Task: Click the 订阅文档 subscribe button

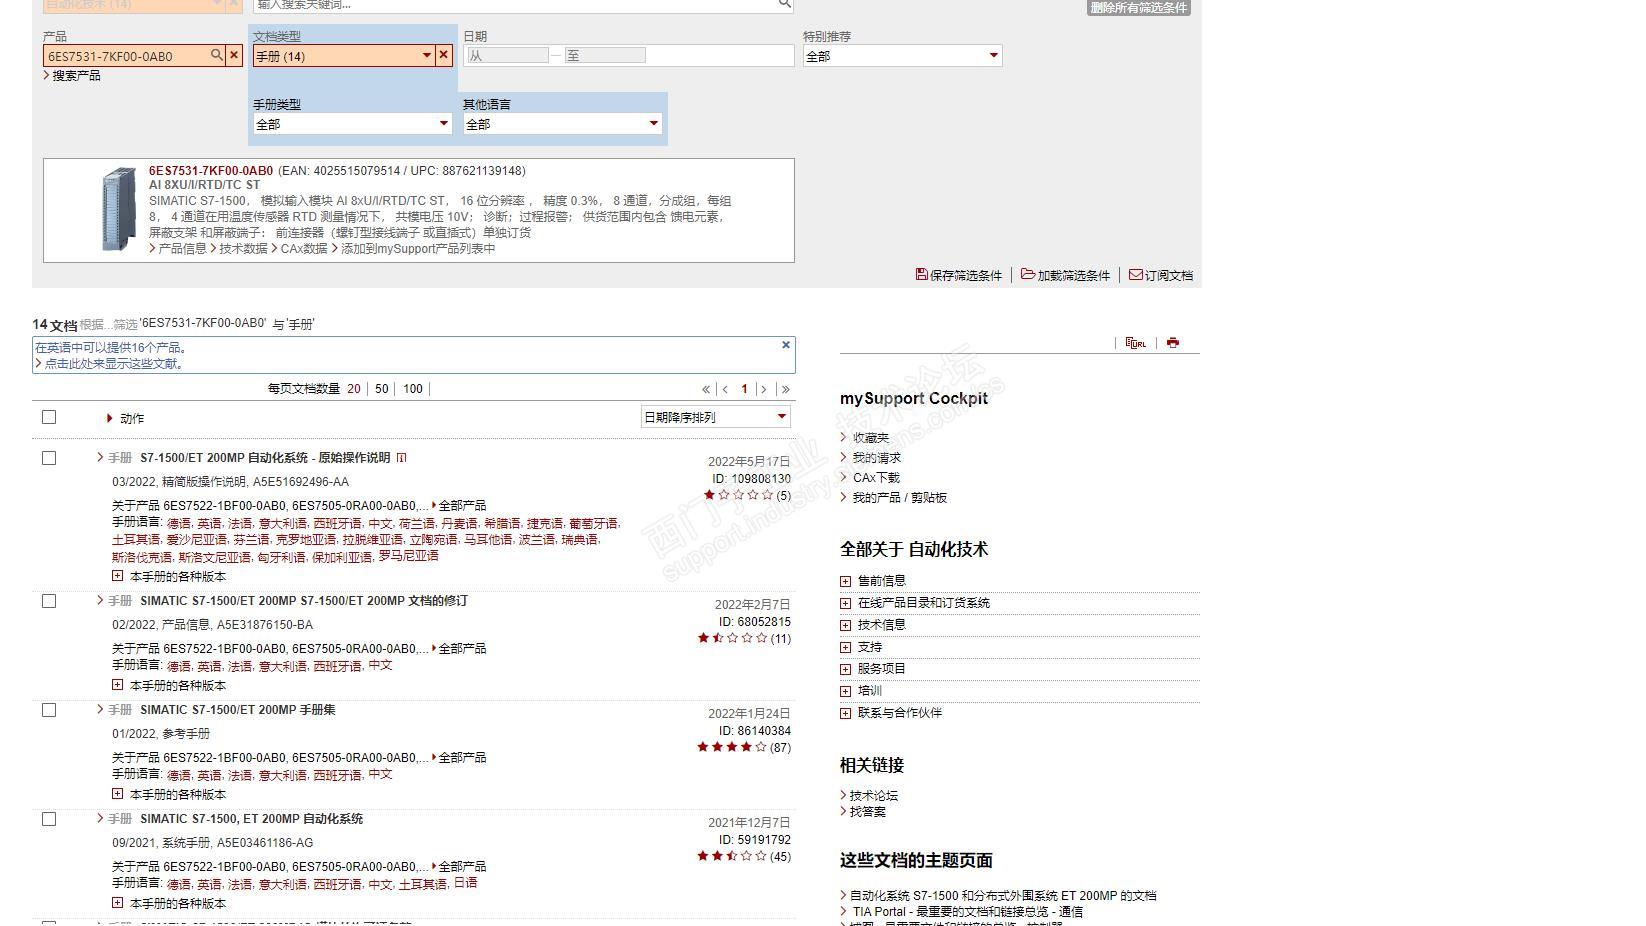Action: [1161, 275]
